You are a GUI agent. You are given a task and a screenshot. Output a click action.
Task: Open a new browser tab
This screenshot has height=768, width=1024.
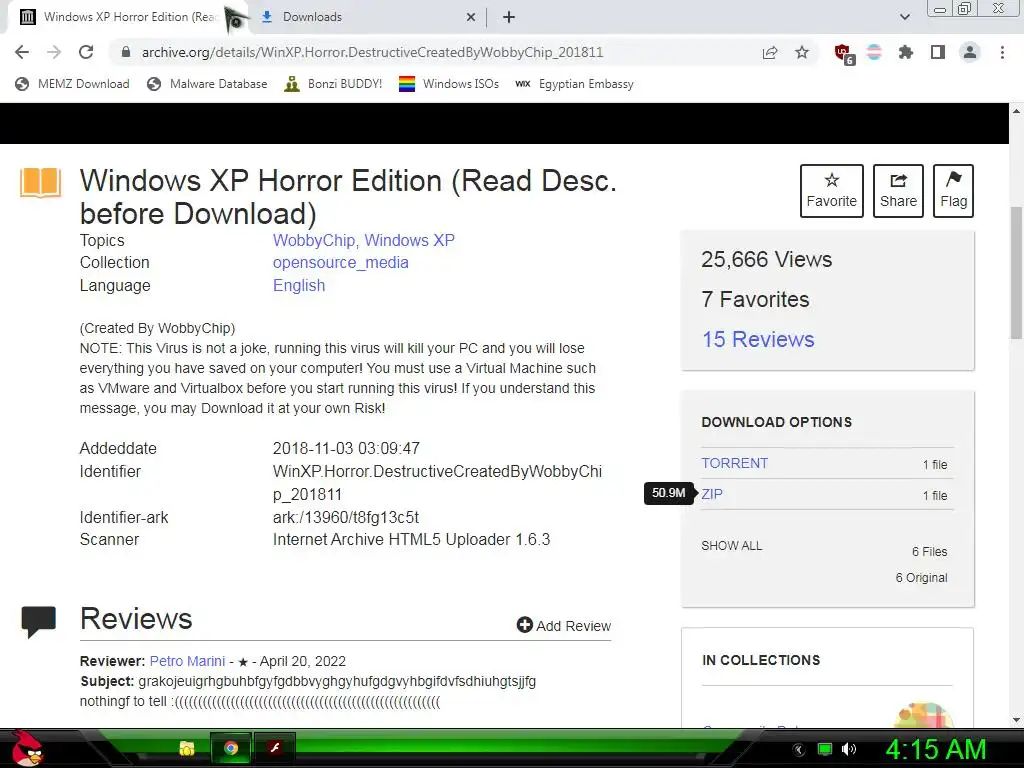click(x=509, y=17)
